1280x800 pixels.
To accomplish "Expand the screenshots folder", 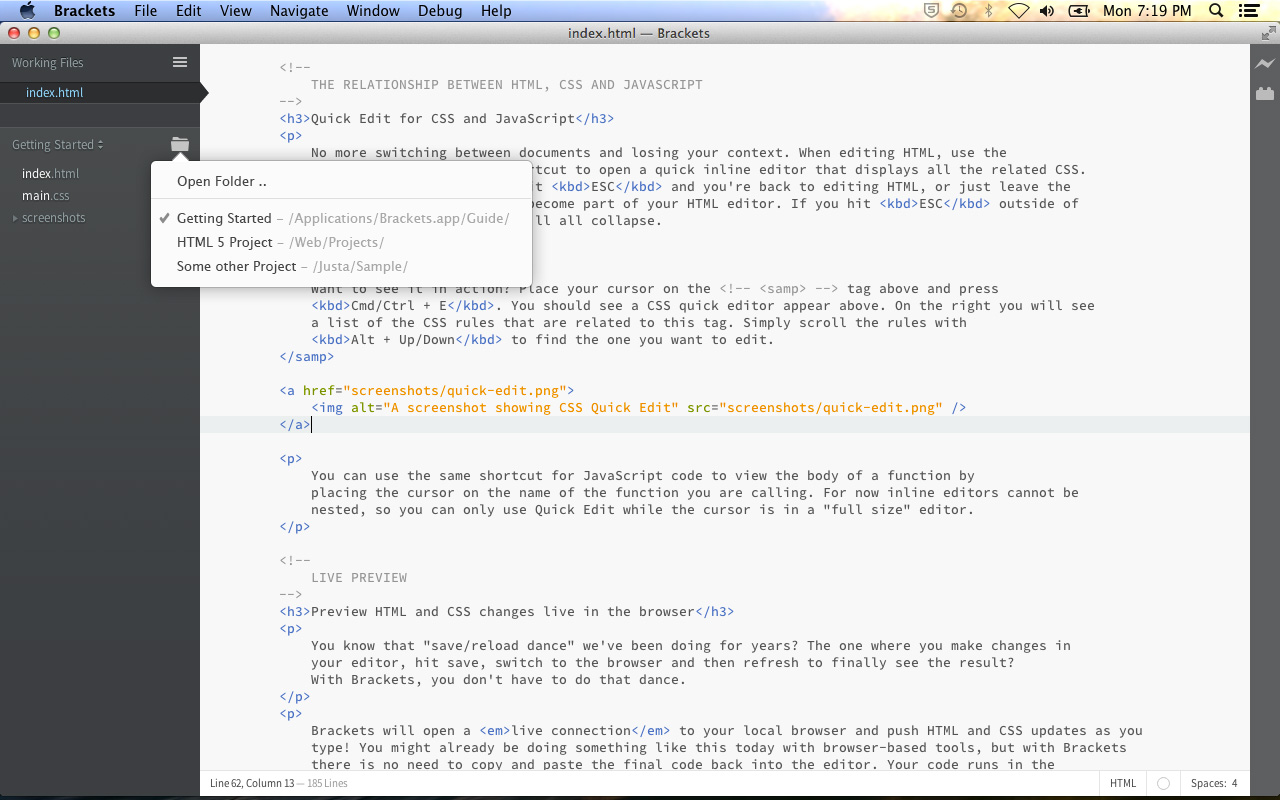I will click(x=15, y=218).
